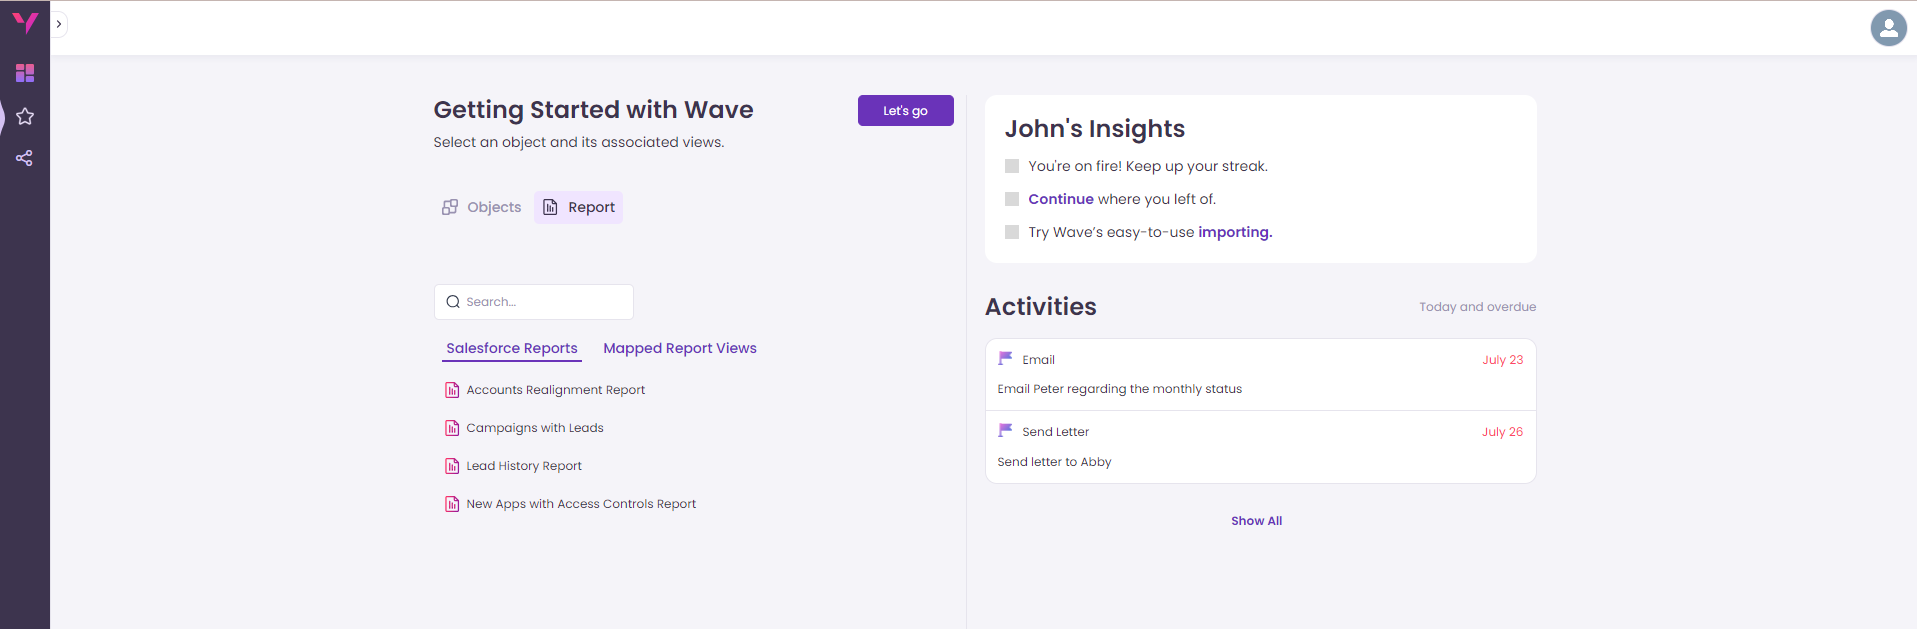Click the Lead History Report icon
The image size is (1917, 629).
(452, 466)
